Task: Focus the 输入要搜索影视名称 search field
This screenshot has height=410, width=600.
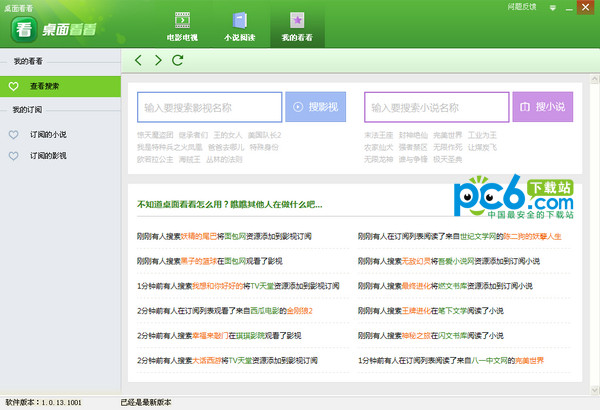Action: 210,107
